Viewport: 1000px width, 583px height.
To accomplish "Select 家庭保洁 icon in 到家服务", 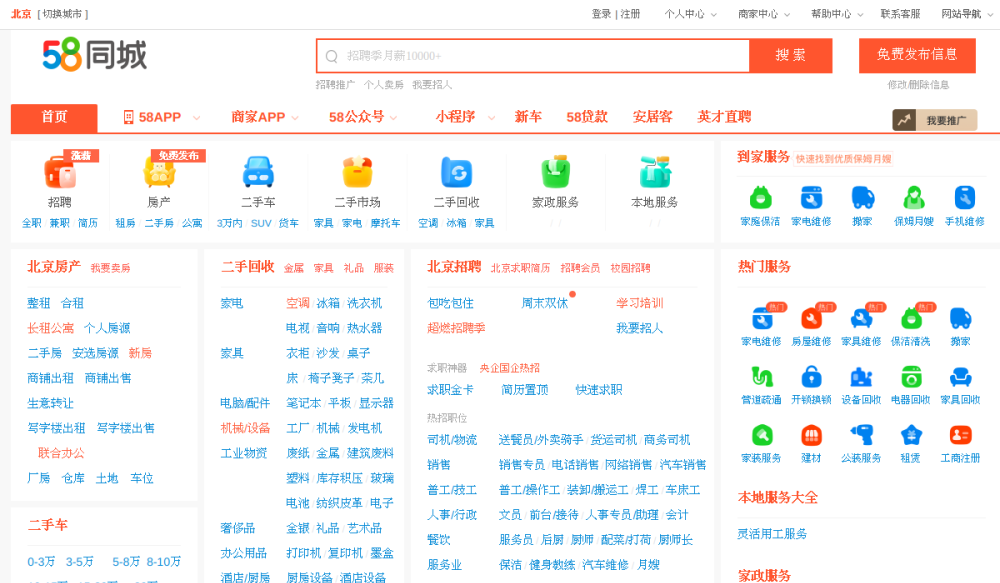I will [x=760, y=198].
